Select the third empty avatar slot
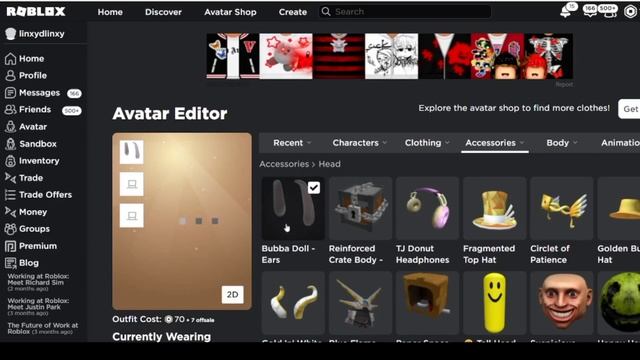 131,215
